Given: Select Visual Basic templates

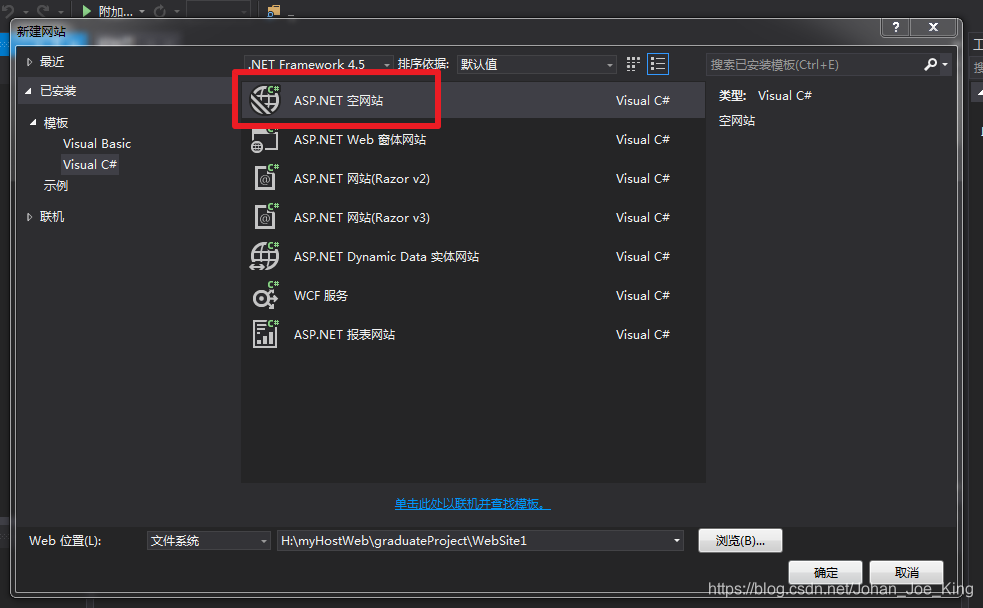Looking at the screenshot, I should 97,144.
